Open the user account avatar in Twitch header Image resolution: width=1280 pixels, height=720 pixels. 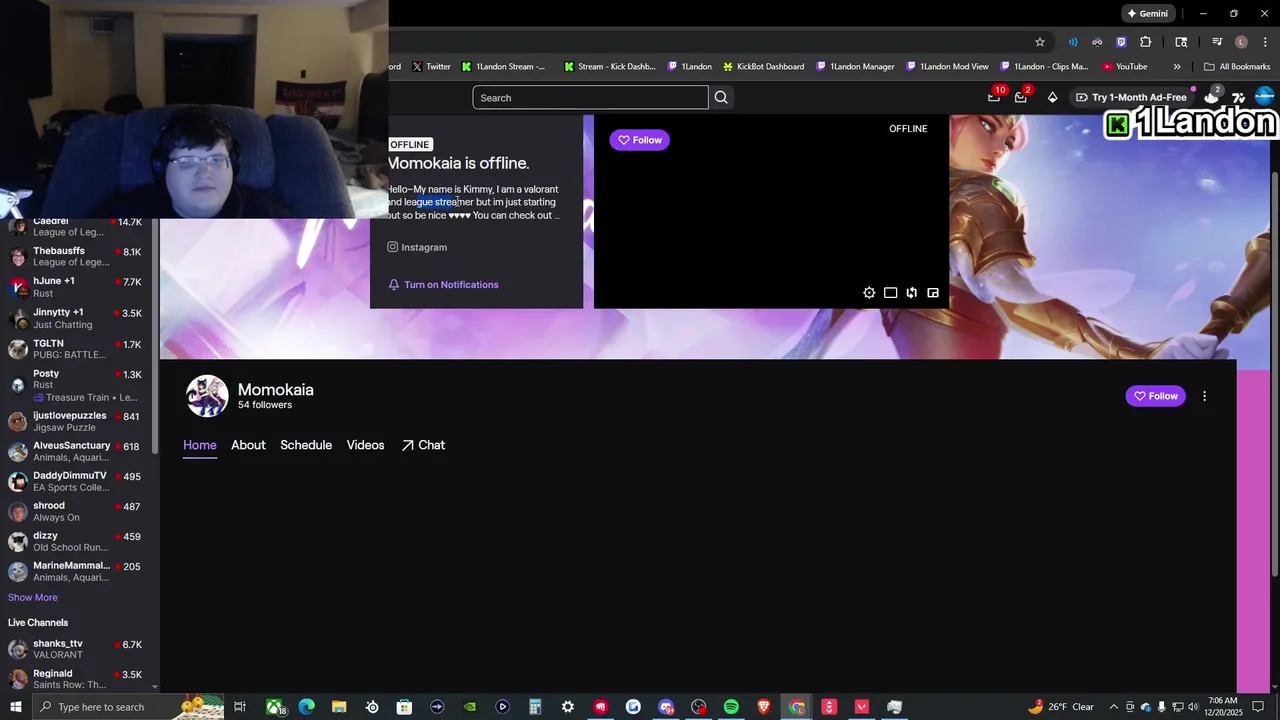point(1264,97)
